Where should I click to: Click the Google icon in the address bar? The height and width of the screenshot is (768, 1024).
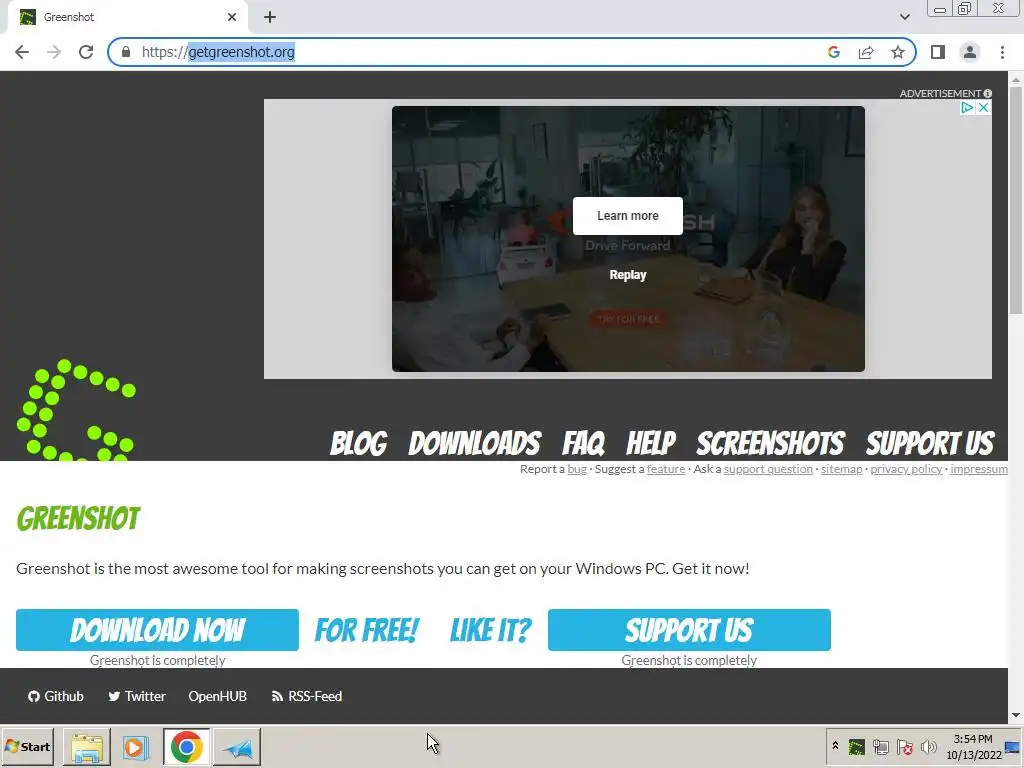[833, 52]
